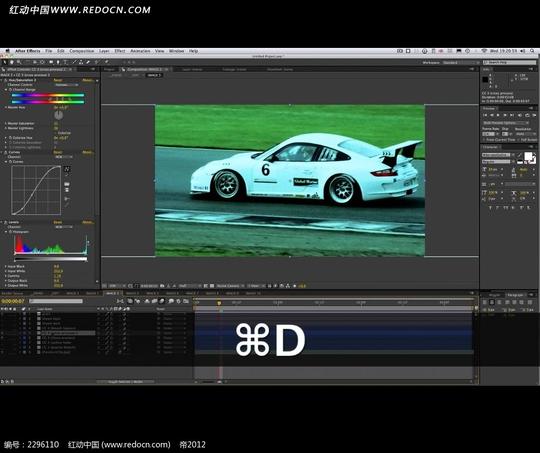This screenshot has width=540, height=453.
Task: Enable motion blur switch in the timeline
Action: (x=162, y=301)
